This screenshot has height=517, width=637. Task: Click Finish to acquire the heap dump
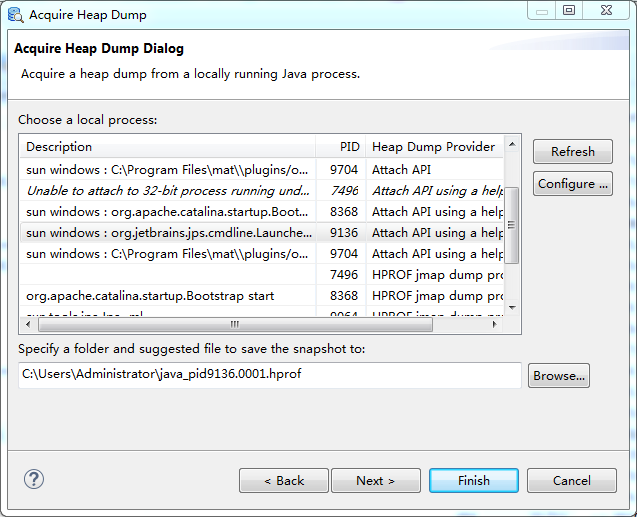[x=474, y=480]
